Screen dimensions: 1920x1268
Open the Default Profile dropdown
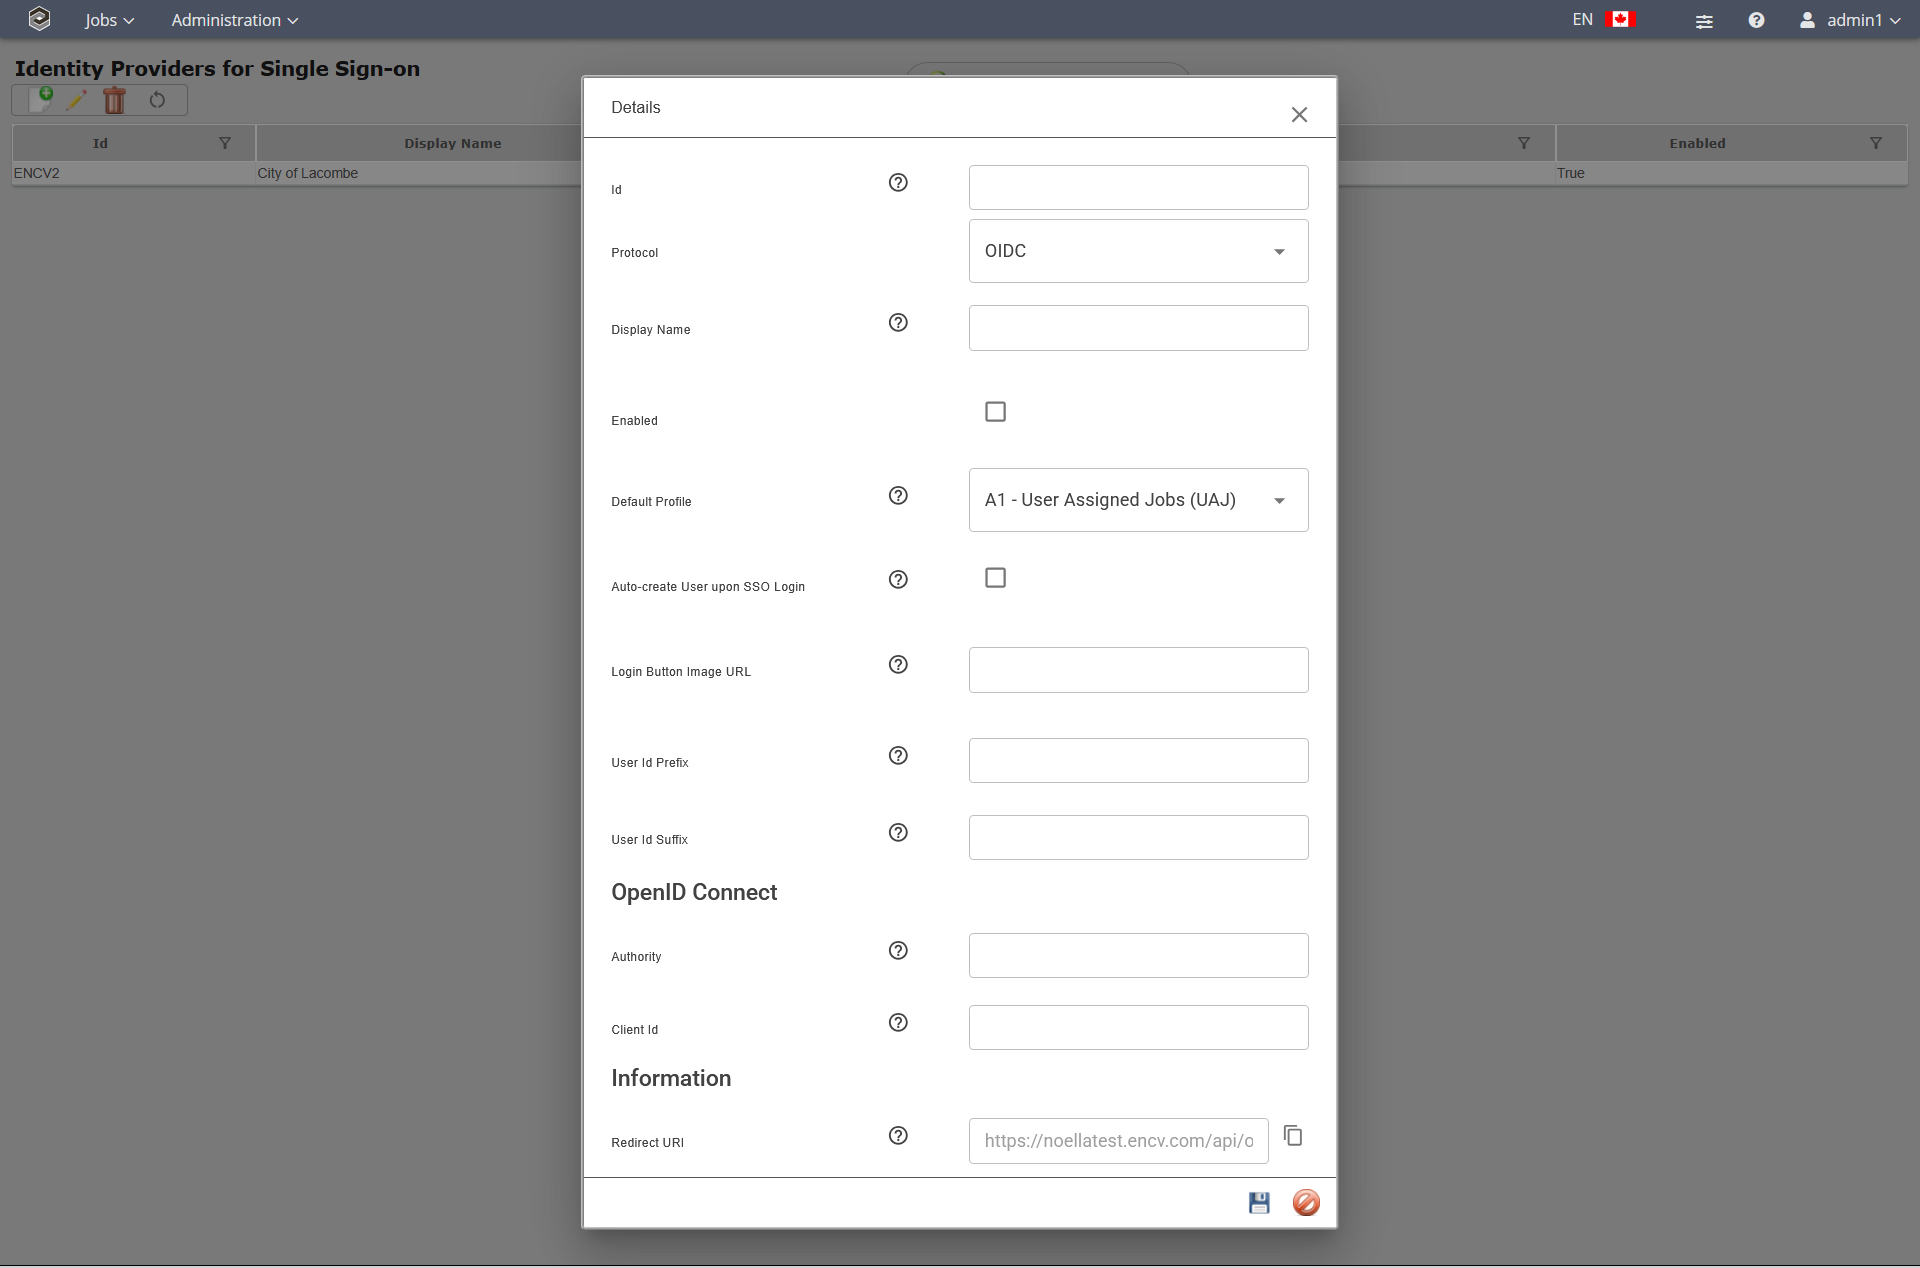click(x=1138, y=500)
